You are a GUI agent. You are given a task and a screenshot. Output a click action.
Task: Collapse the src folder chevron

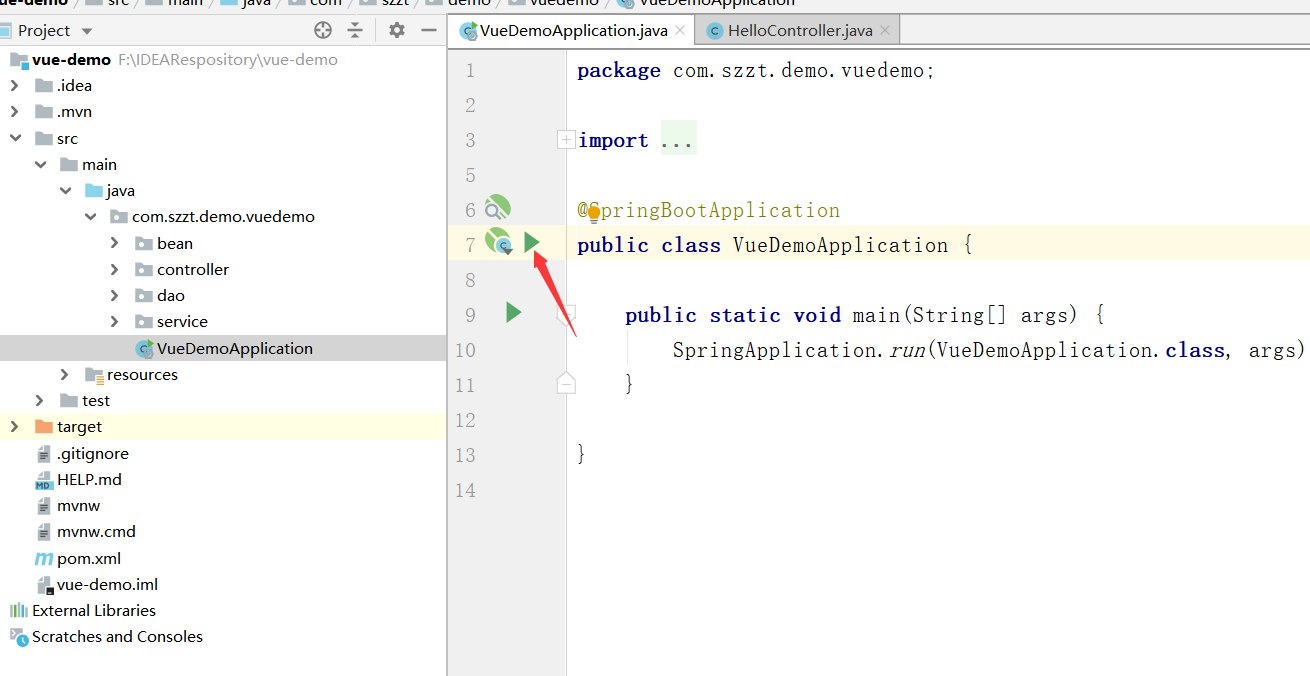pos(14,139)
